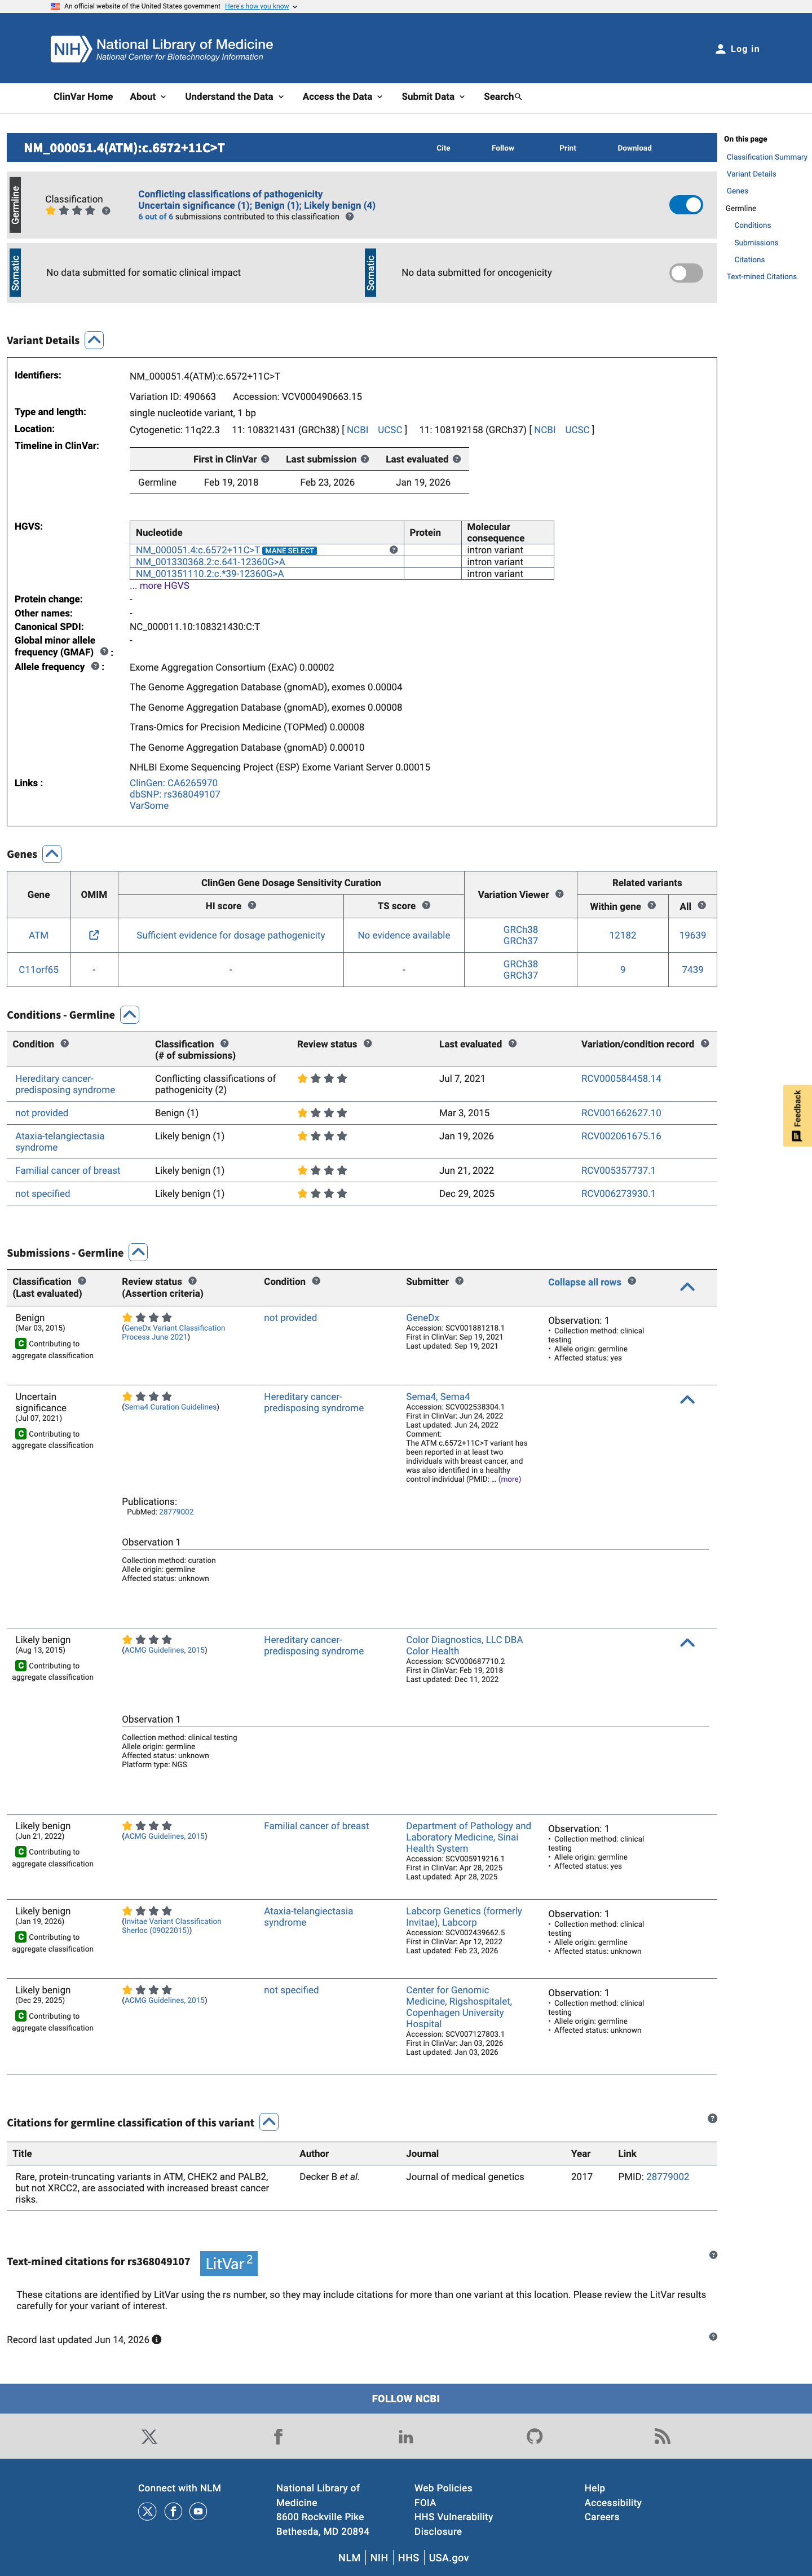Click help icon in MANE SELECT nucleotide row
Viewport: 812px width, 2576px height.
[x=393, y=550]
